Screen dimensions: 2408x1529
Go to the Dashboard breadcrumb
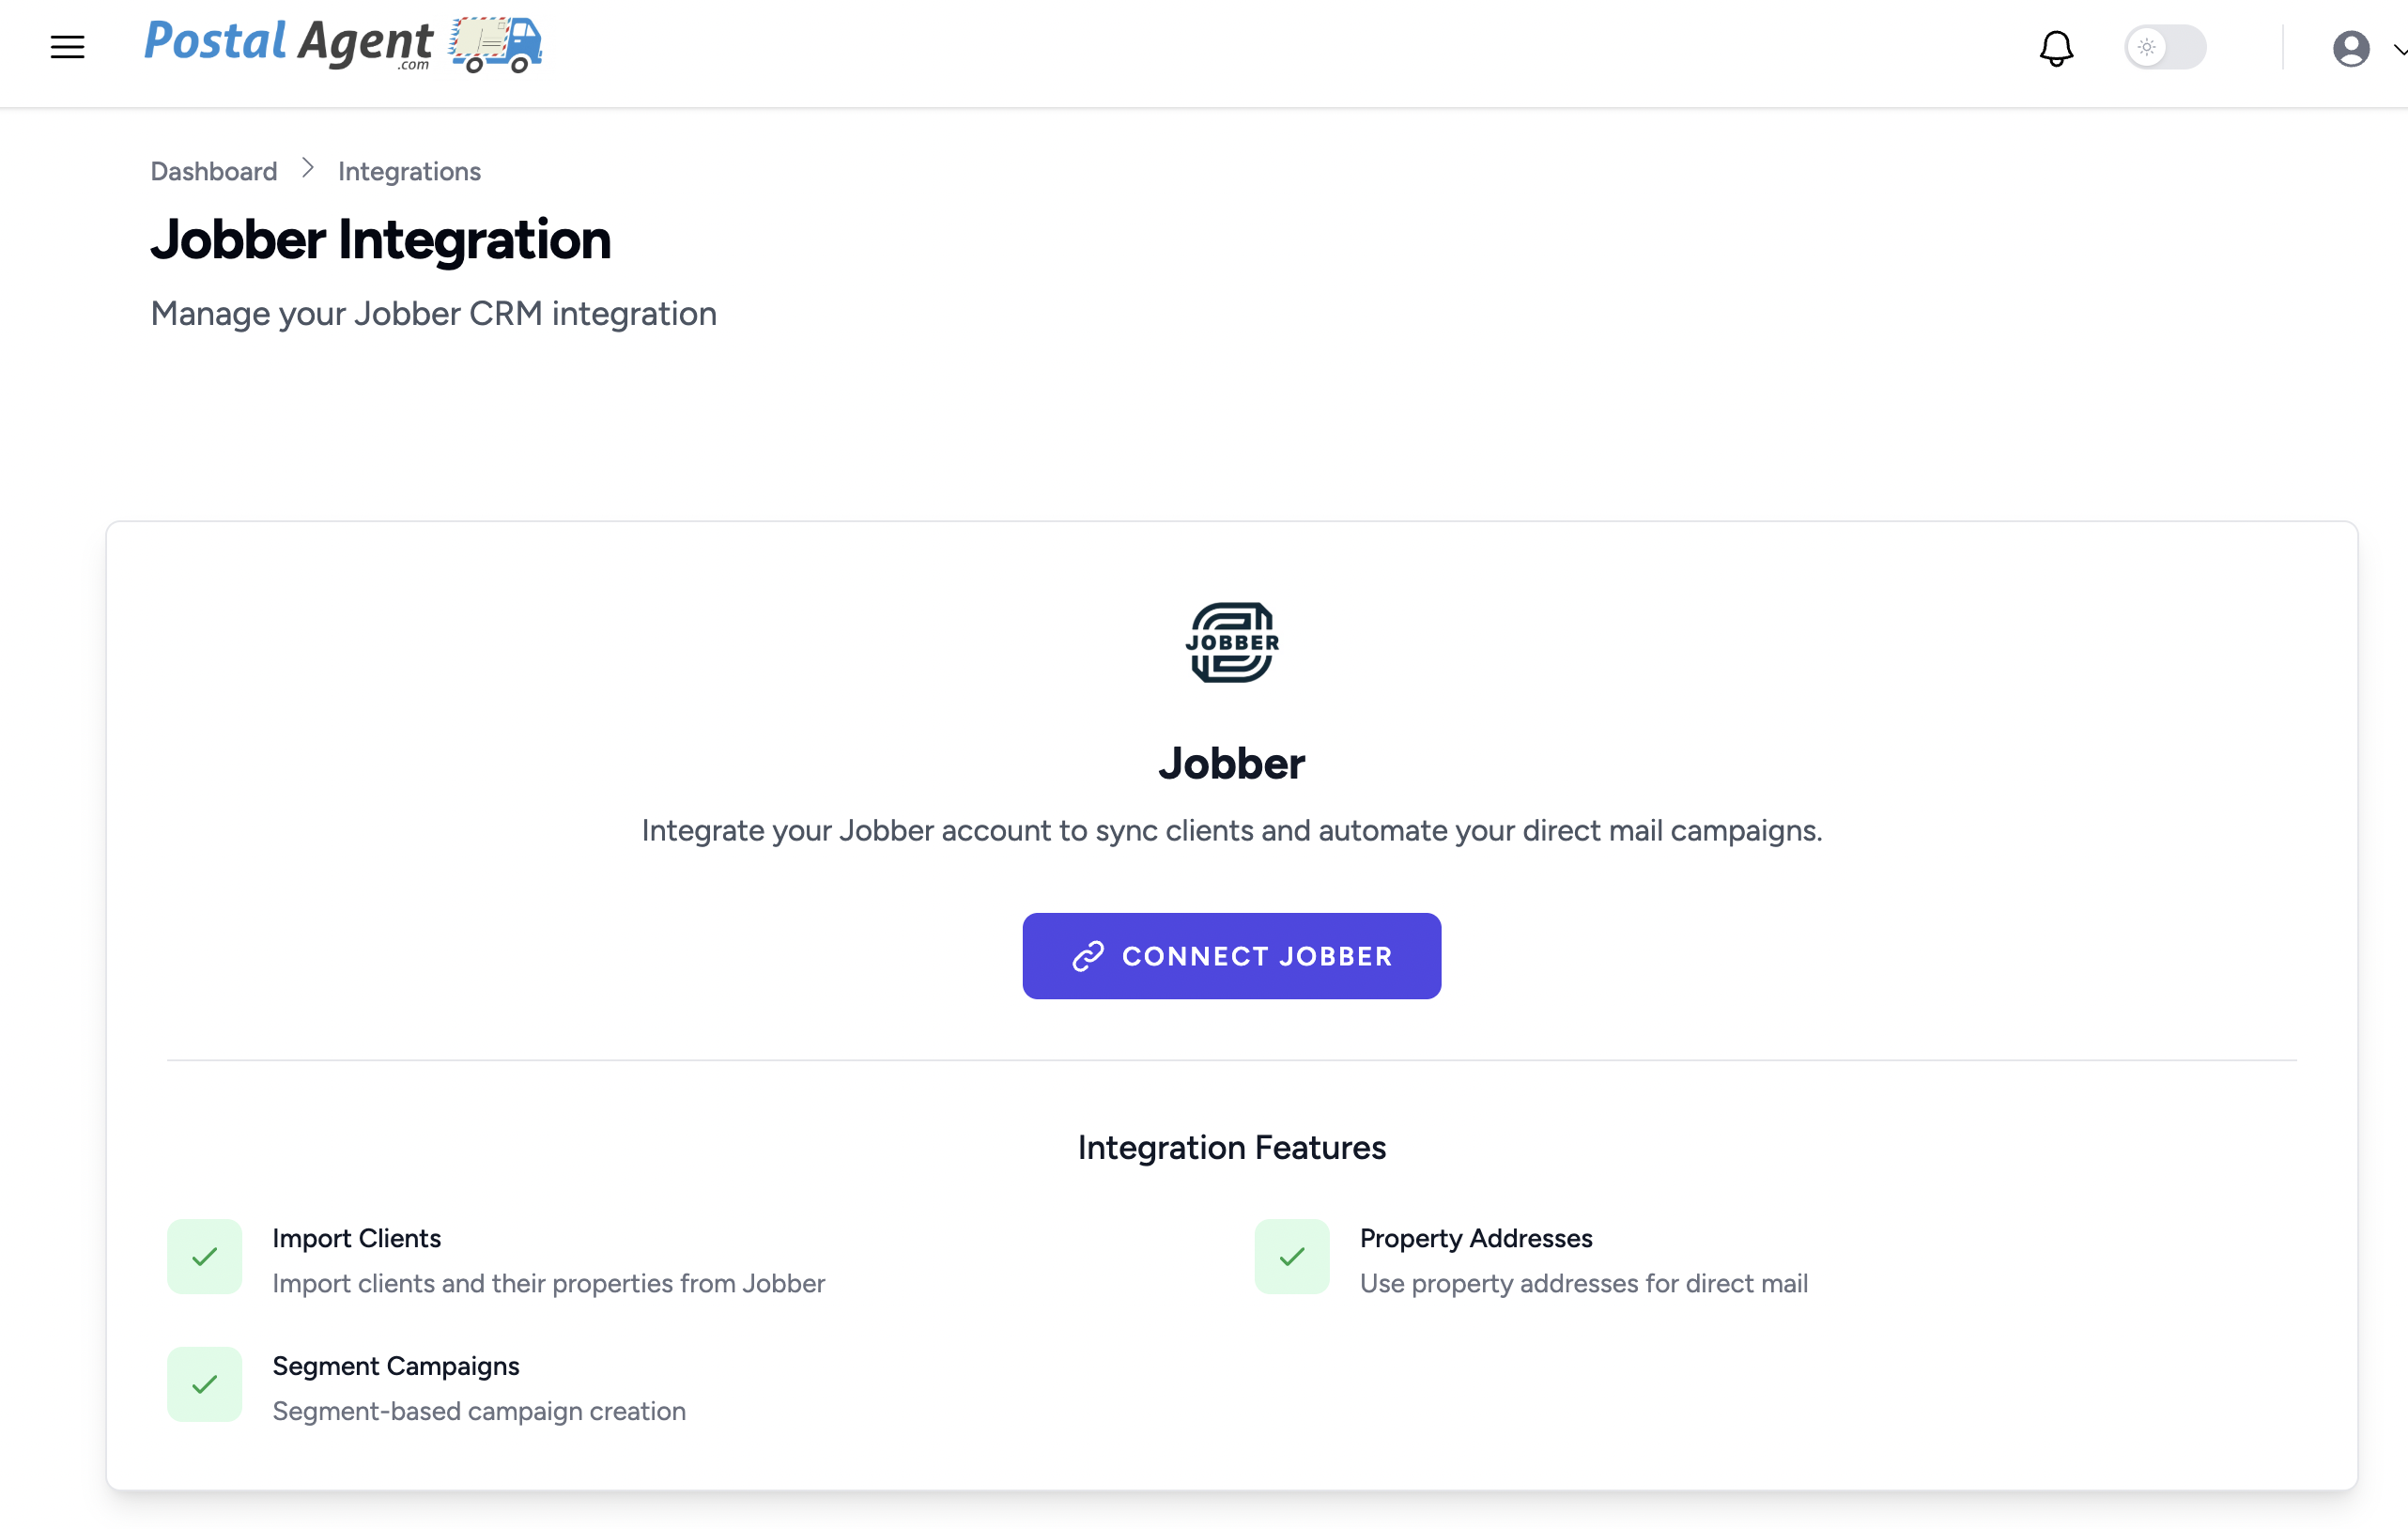click(213, 171)
